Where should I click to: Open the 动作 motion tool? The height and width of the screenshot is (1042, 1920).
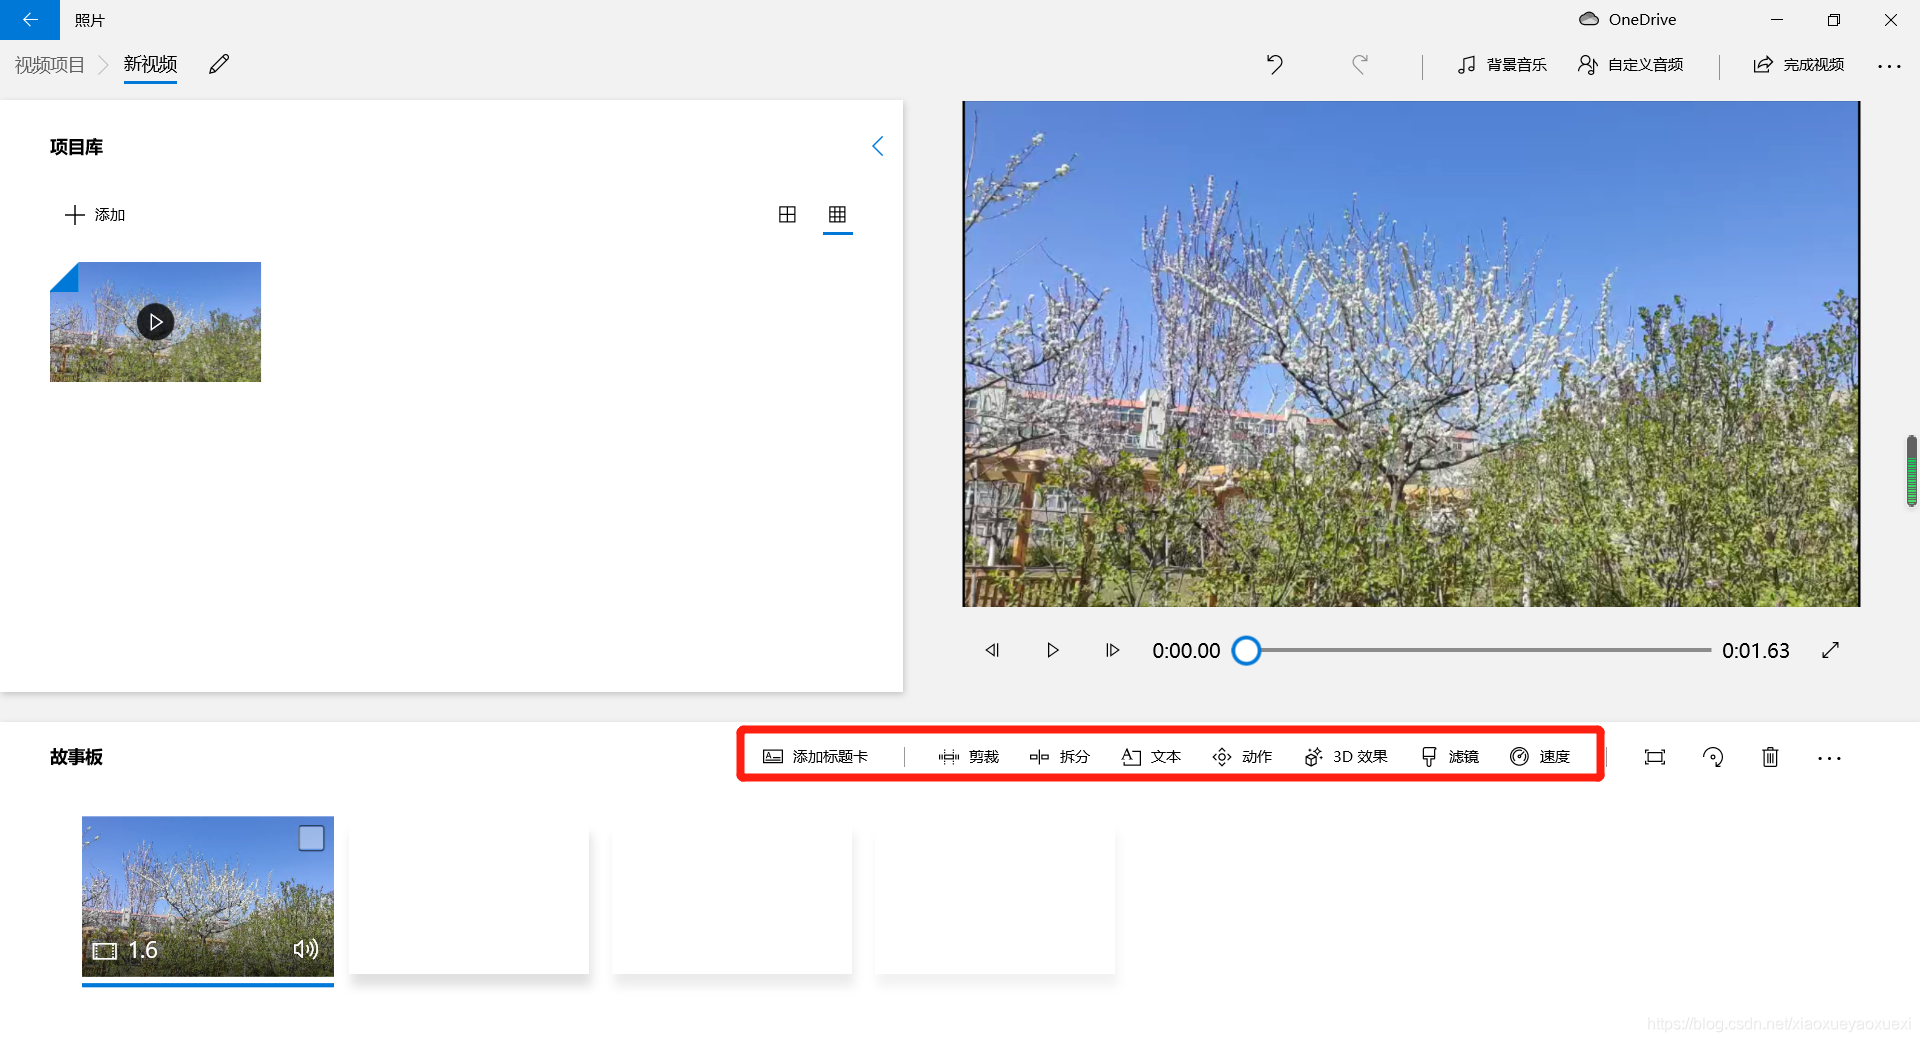1242,757
